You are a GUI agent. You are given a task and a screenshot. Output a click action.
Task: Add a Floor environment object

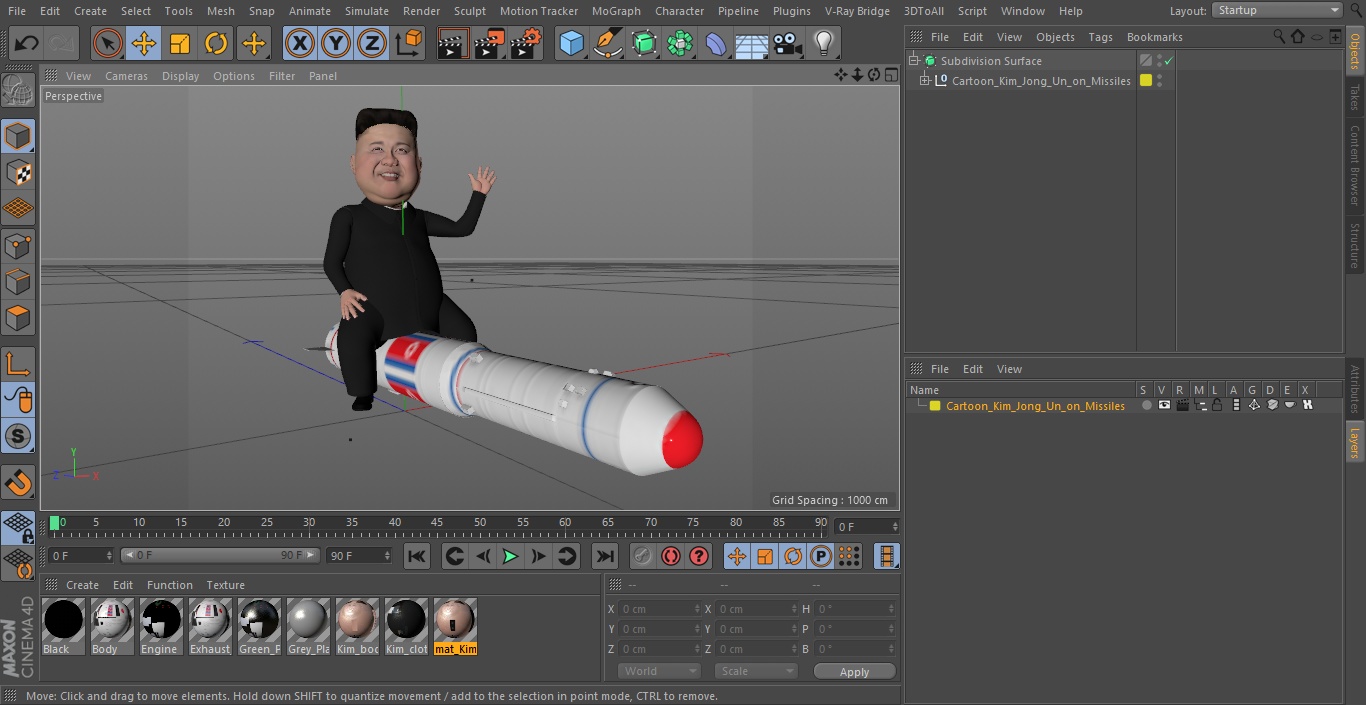pos(751,43)
